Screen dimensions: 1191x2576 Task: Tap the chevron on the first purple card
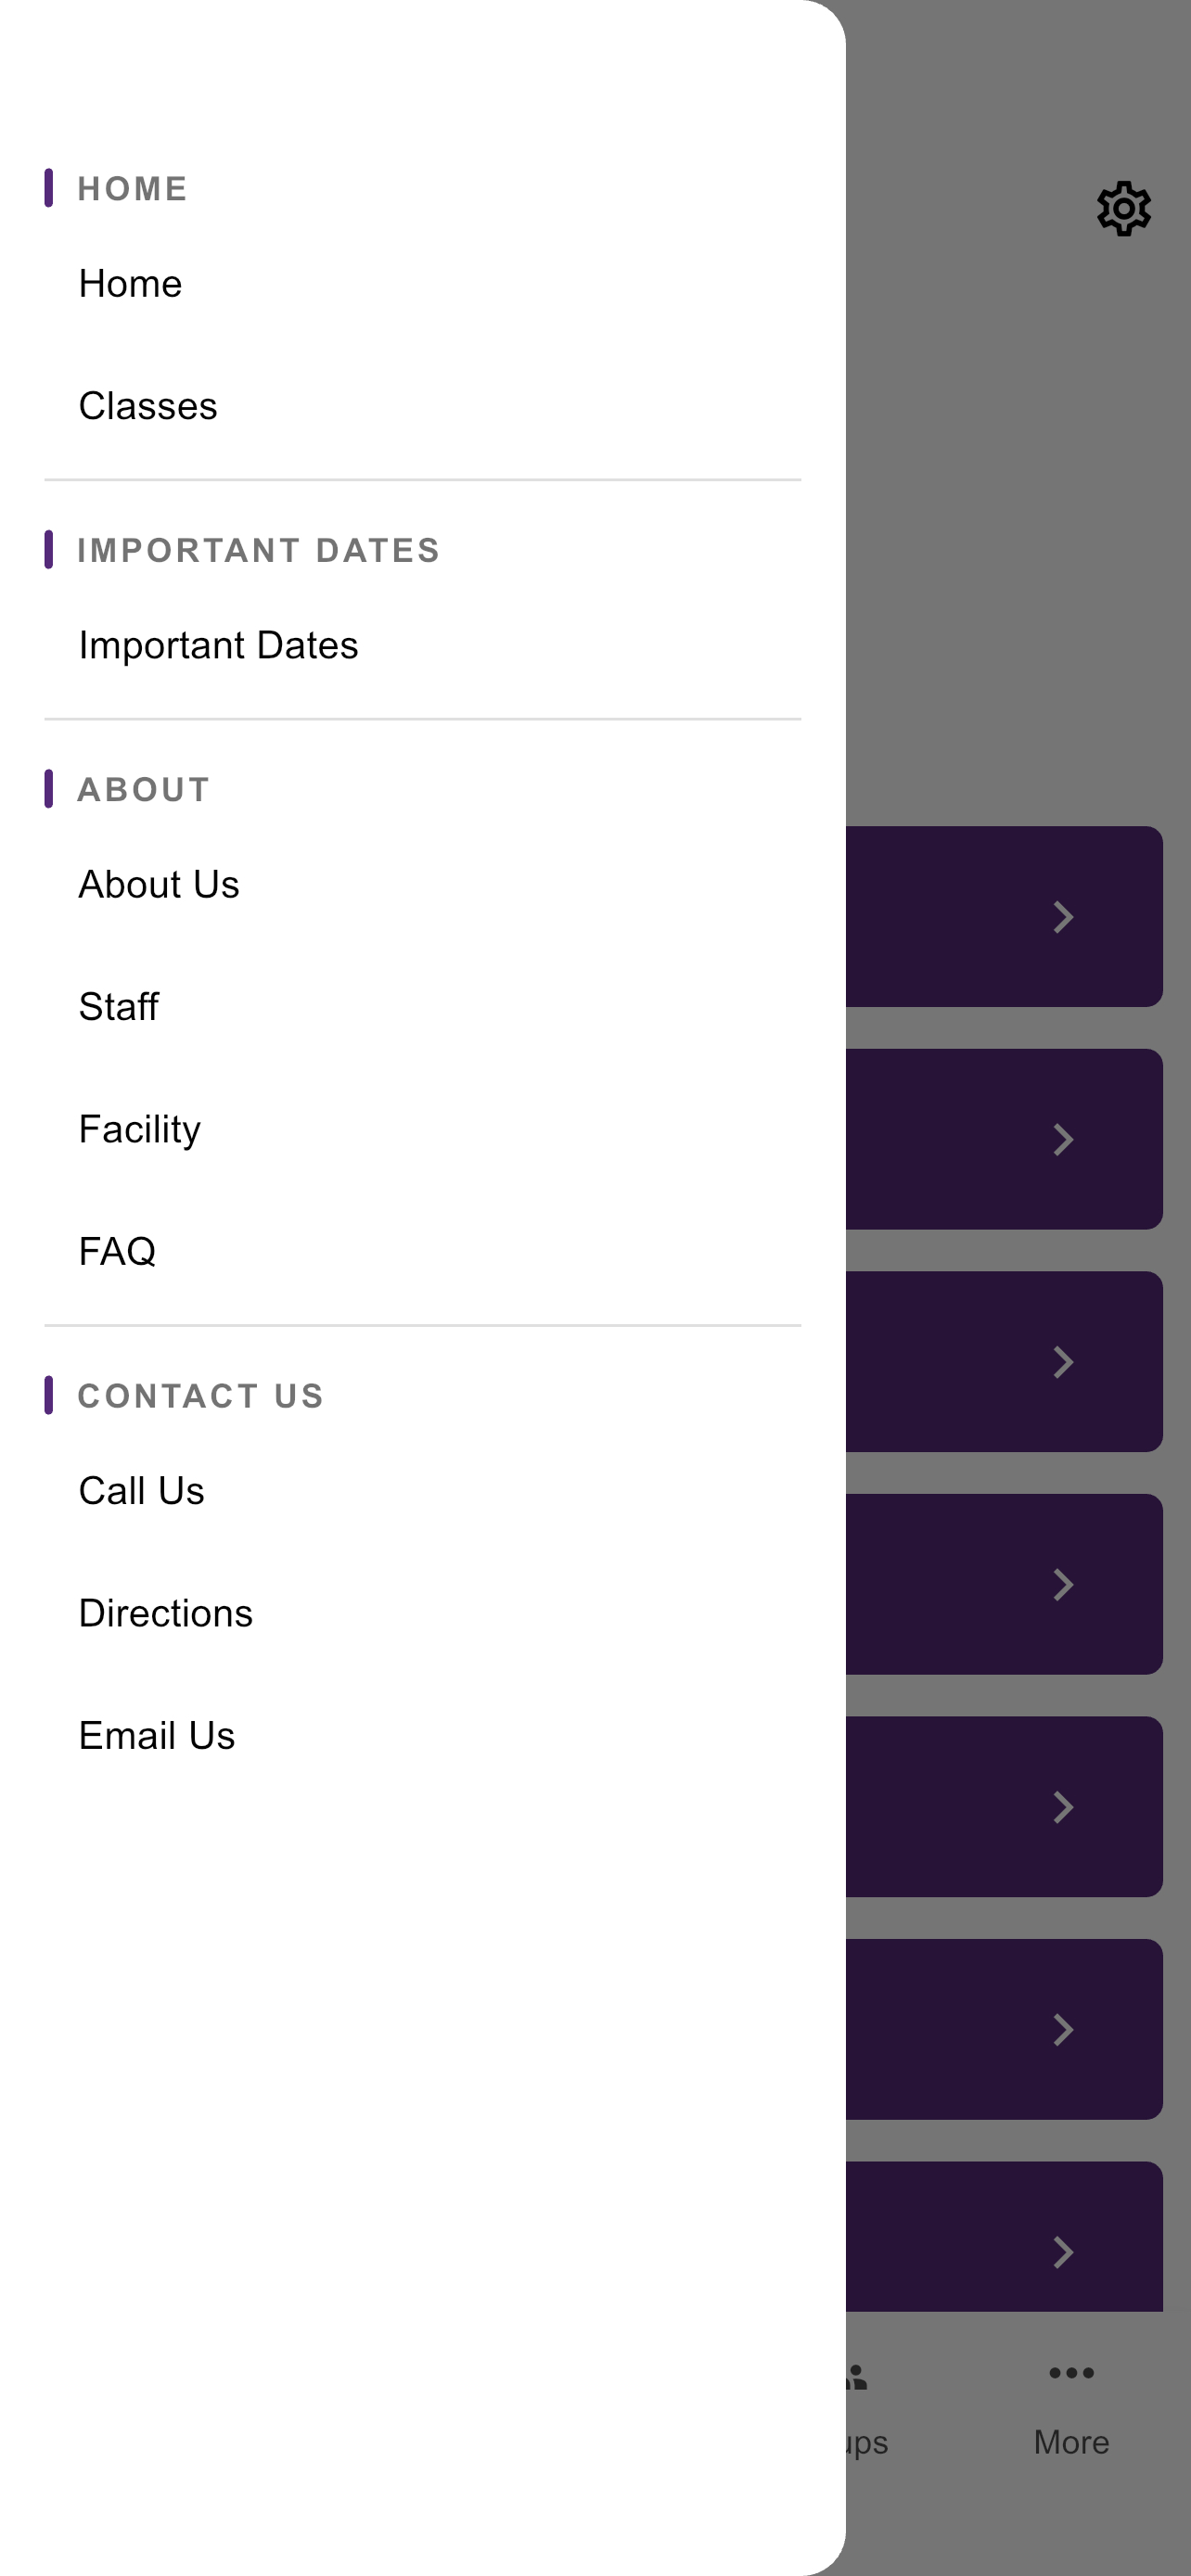[1063, 916]
